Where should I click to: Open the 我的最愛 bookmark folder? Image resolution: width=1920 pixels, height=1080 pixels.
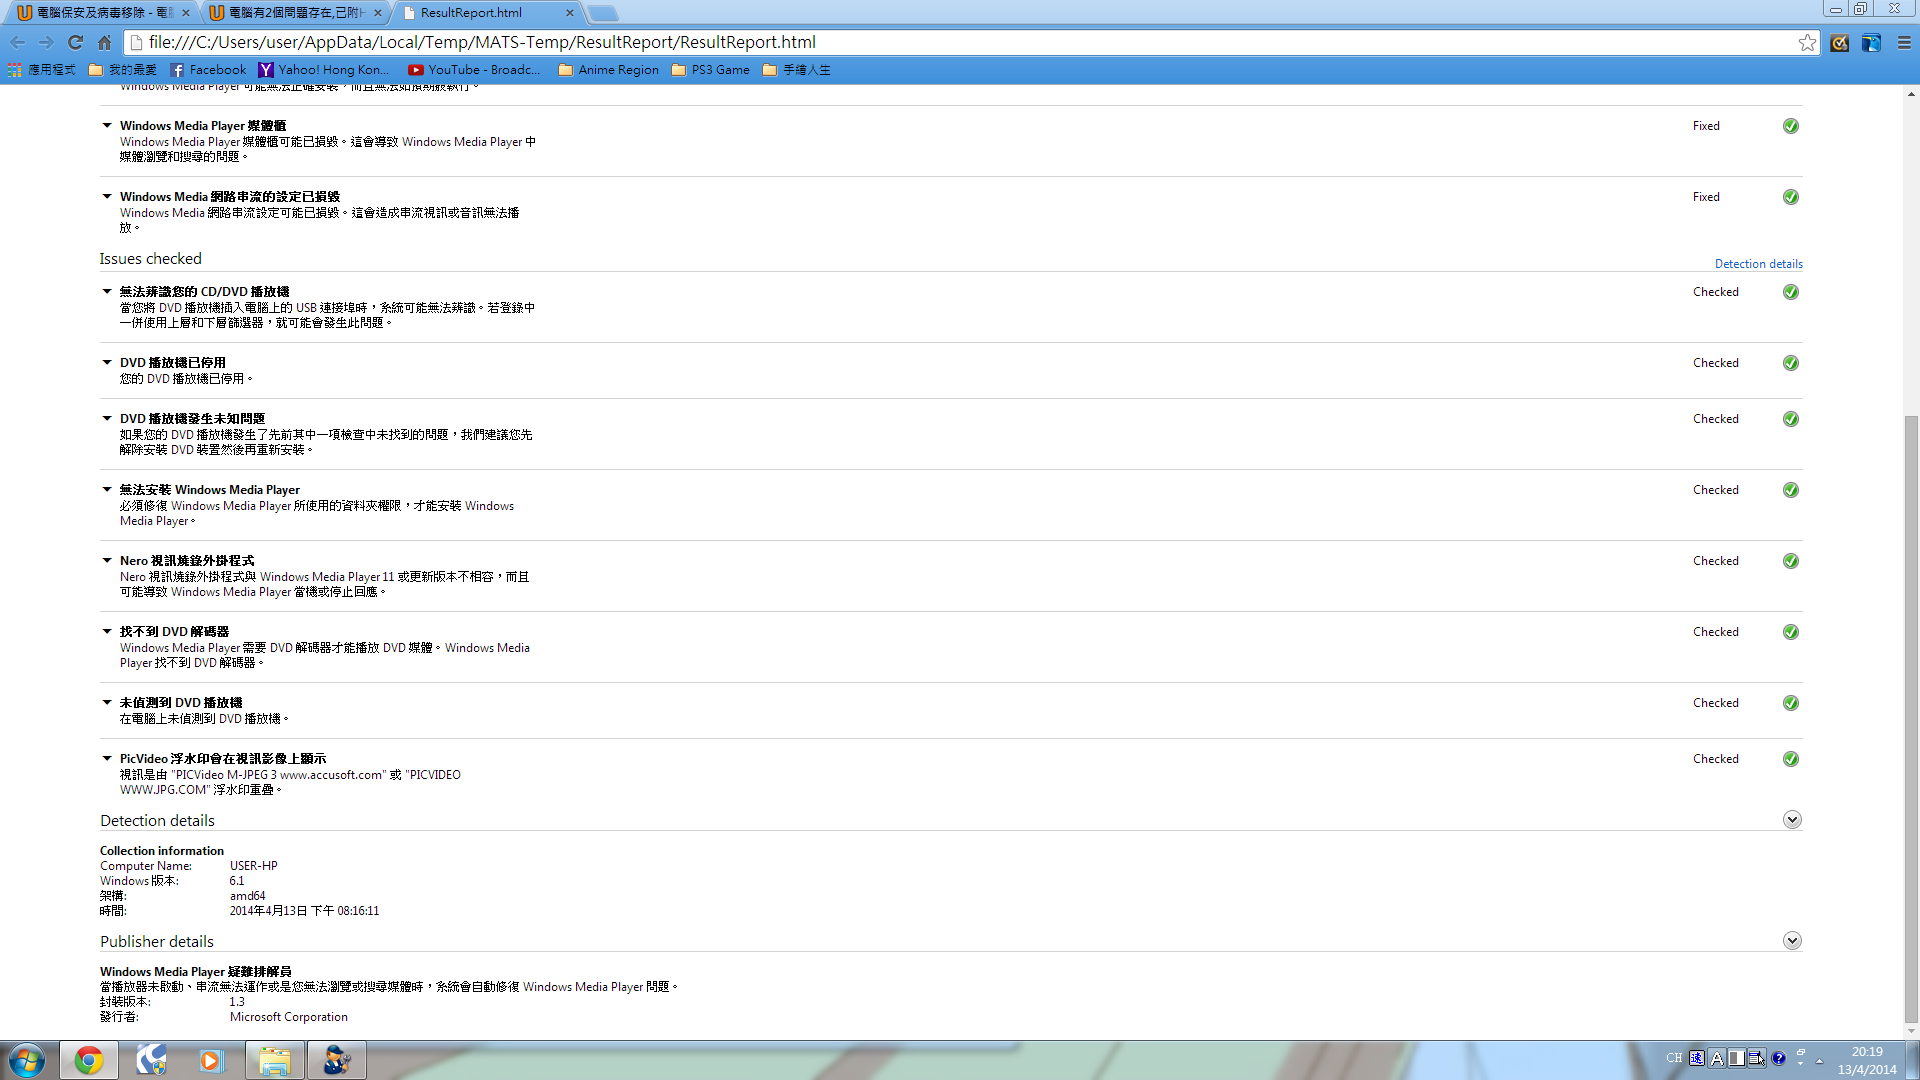tap(122, 70)
